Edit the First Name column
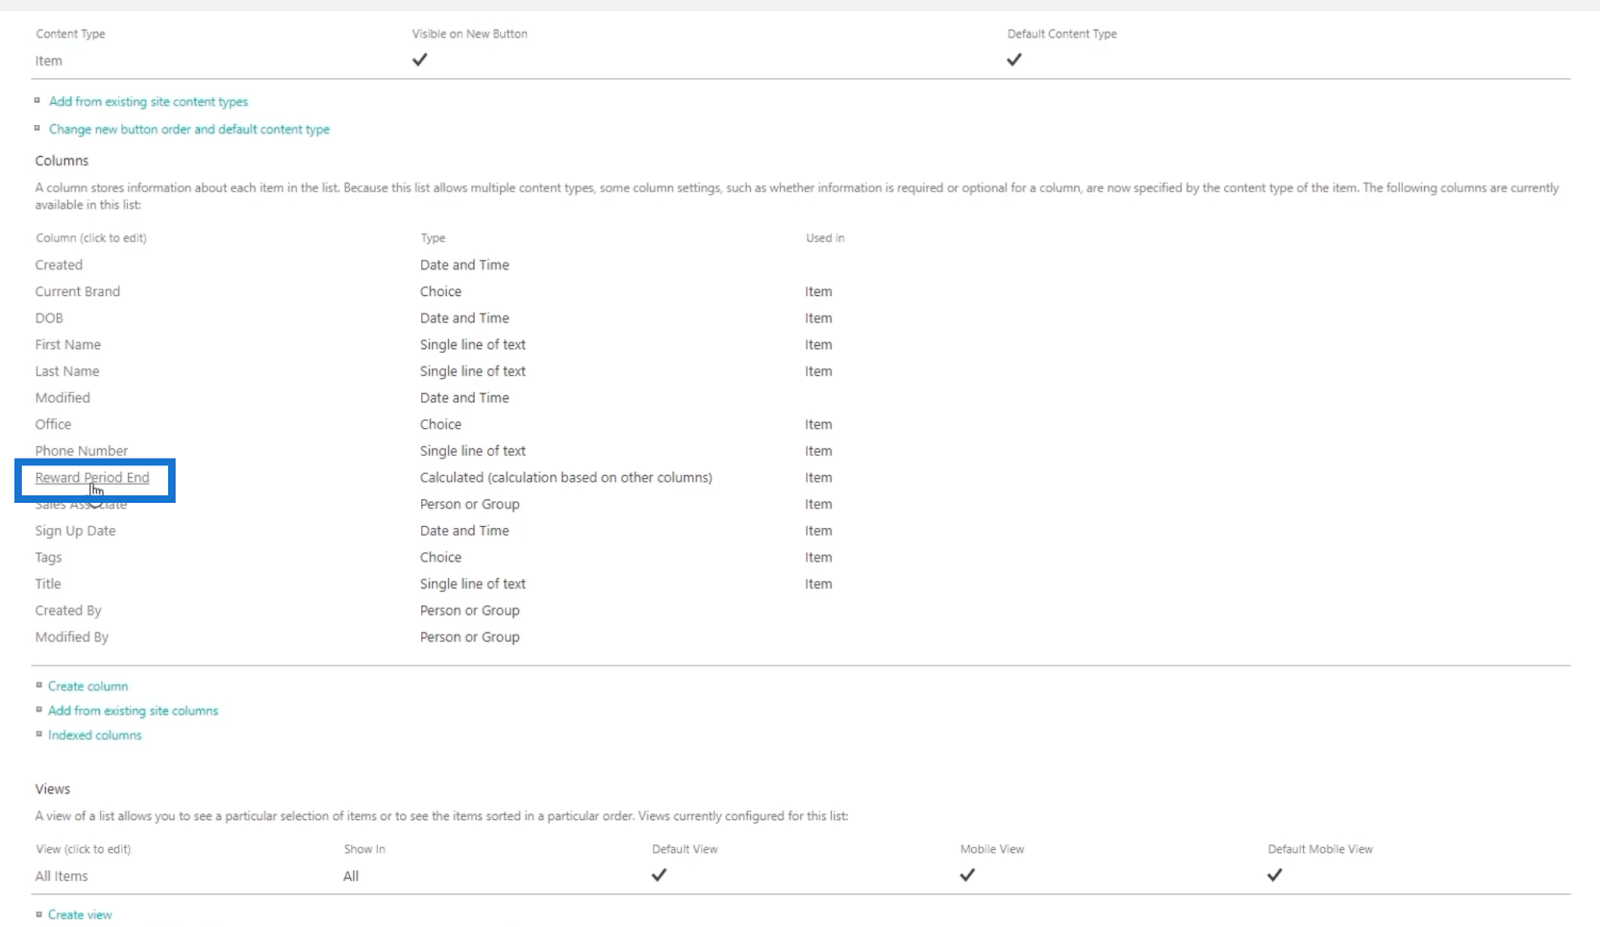Image resolution: width=1600 pixels, height=927 pixels. point(68,345)
